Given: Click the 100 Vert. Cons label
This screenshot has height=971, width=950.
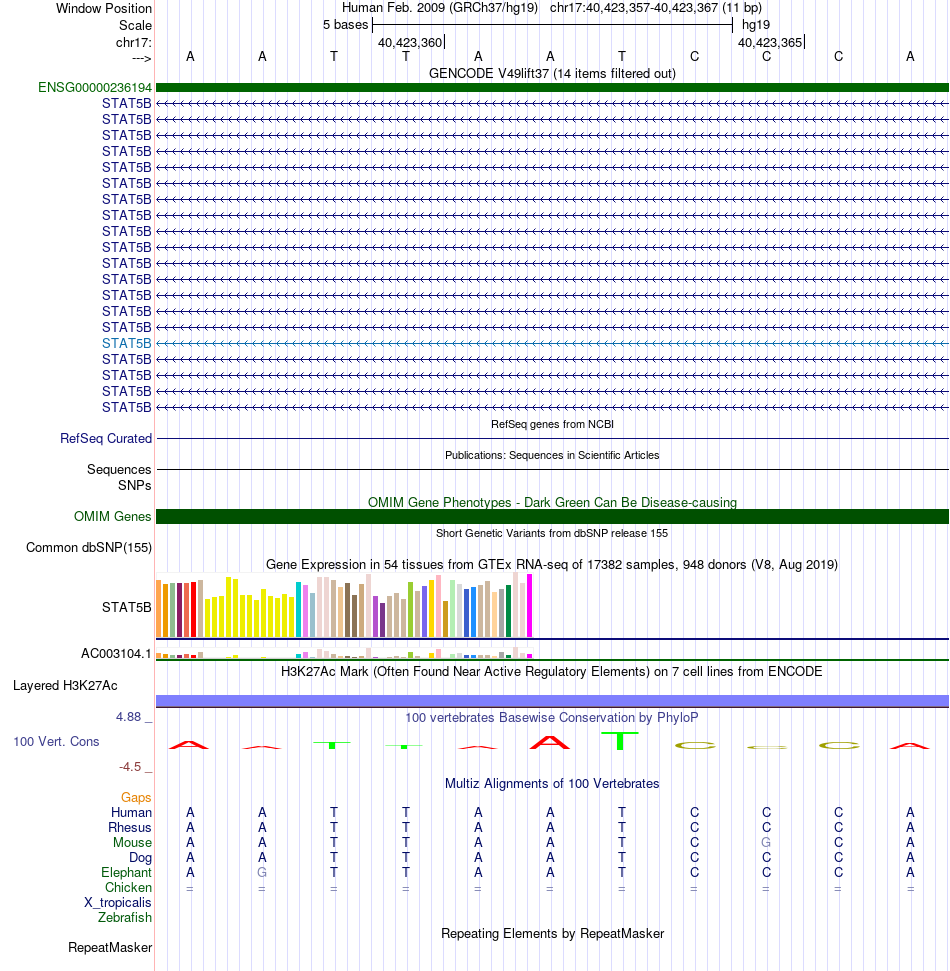Looking at the screenshot, I should pos(56,741).
